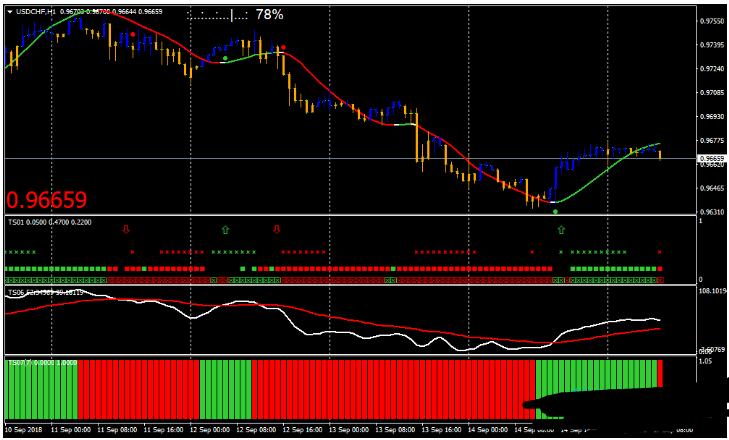Click the 14 Sep 00:00 time label
729x440 pixels.
[487, 429]
